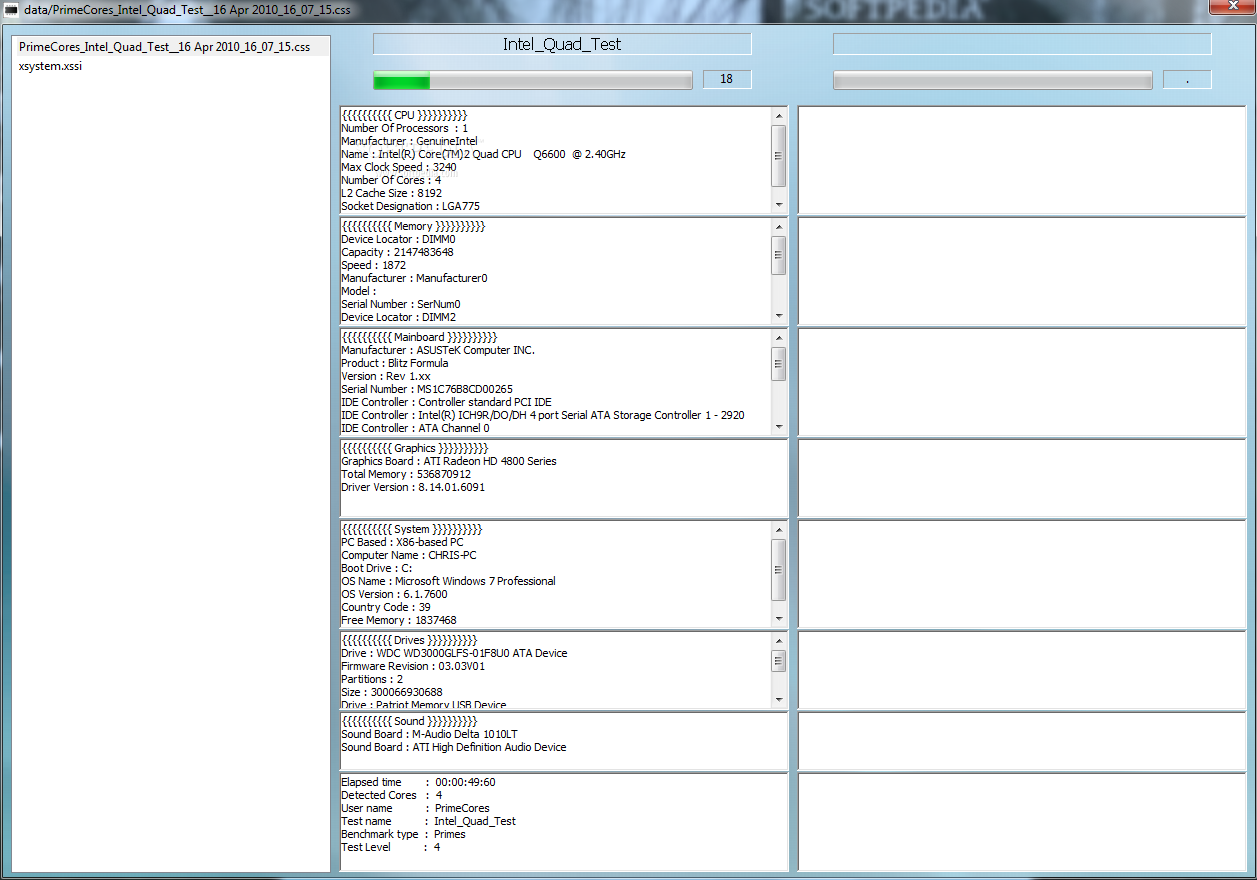Click the CPU section header line
The width and height of the screenshot is (1257, 880).
[404, 115]
